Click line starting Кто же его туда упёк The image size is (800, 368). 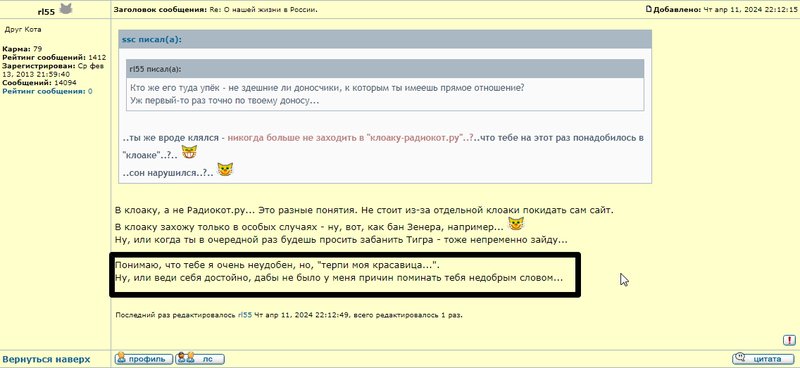tap(327, 87)
